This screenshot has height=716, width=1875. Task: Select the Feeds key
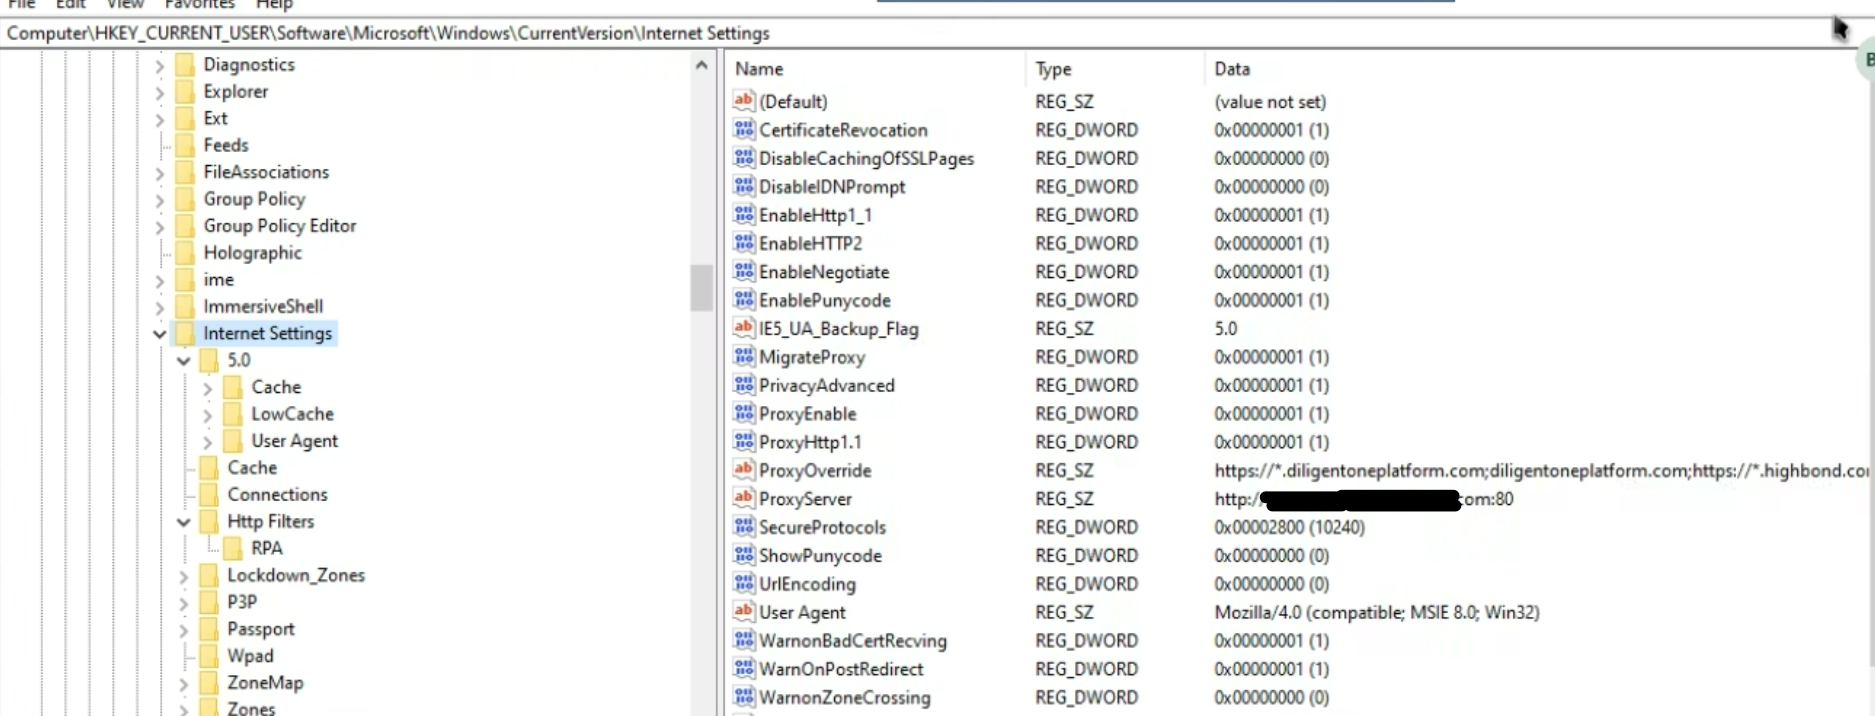(226, 145)
